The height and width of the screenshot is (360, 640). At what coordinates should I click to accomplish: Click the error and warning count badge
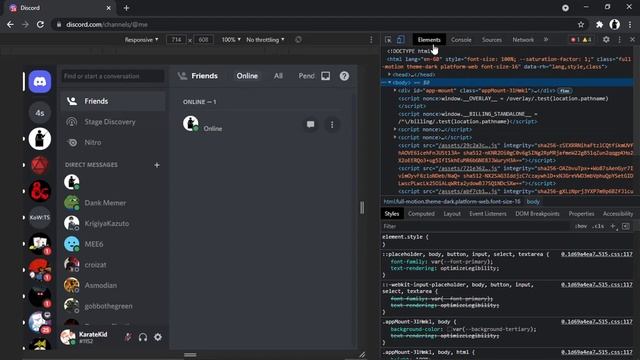(581, 40)
